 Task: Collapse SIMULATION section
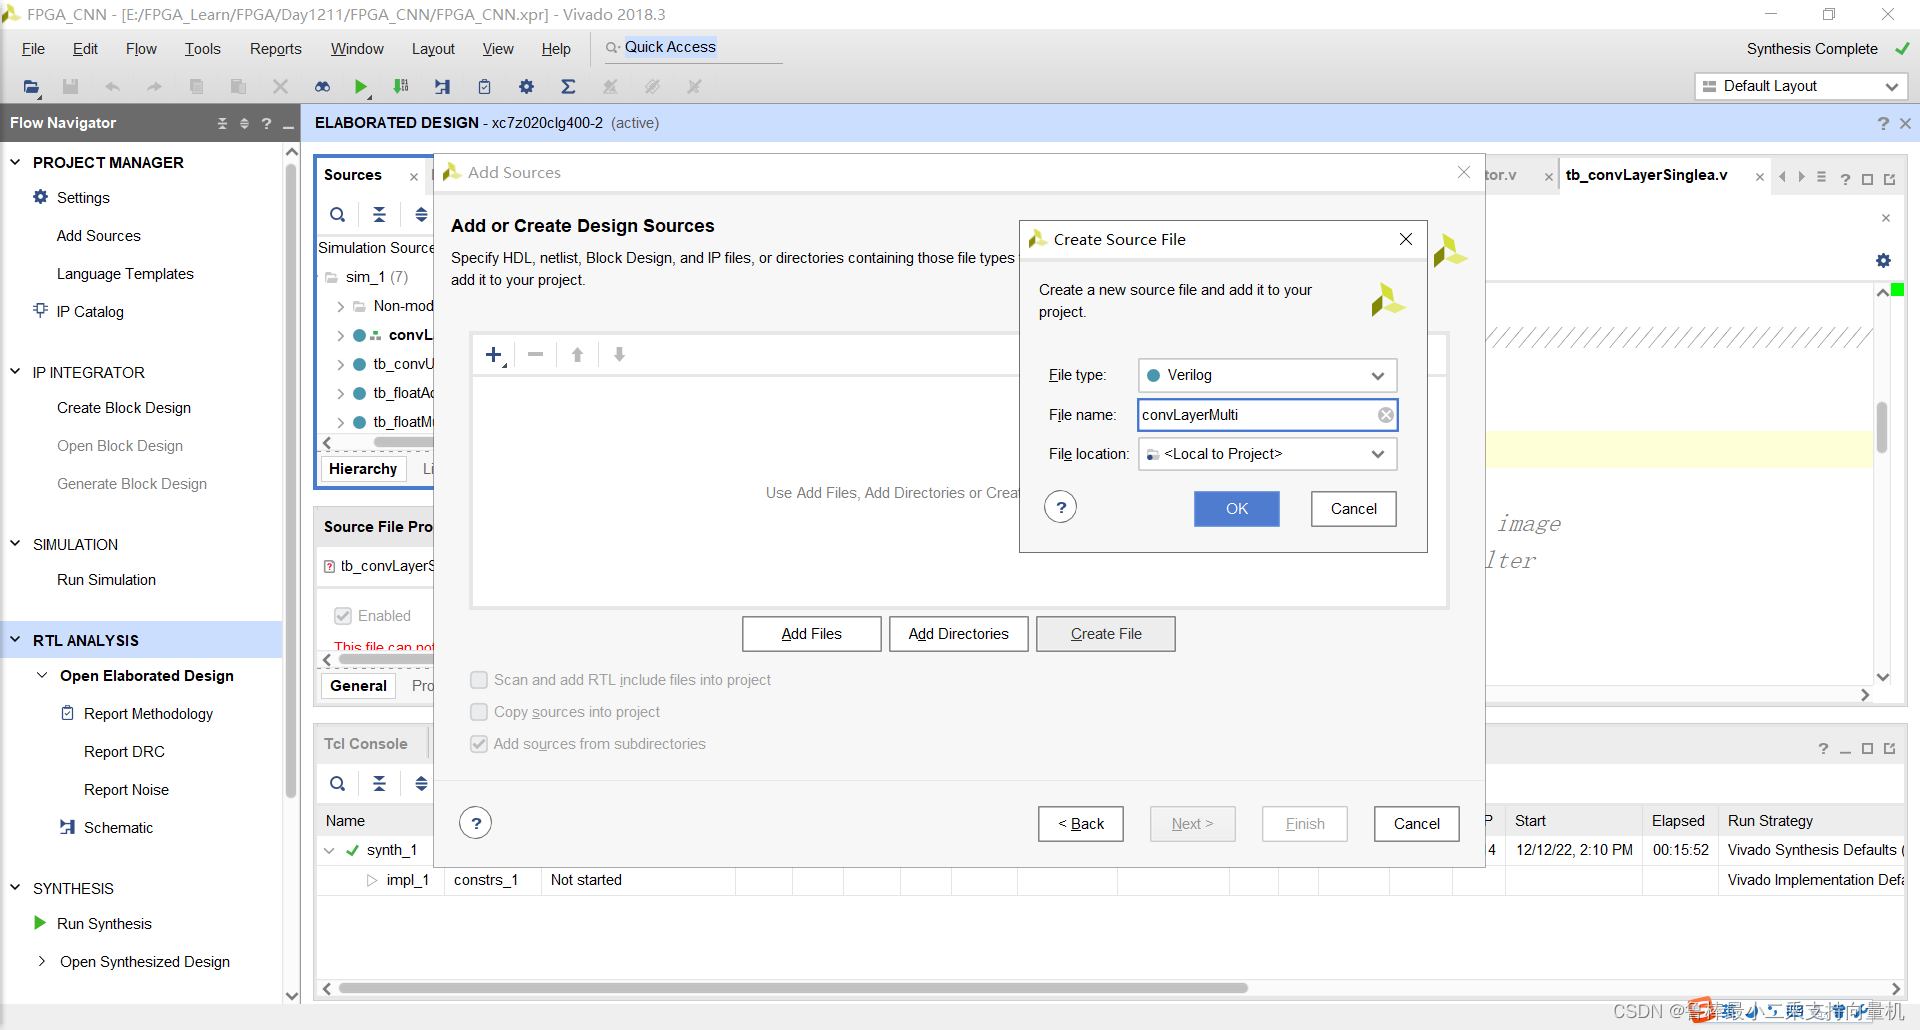click(15, 544)
